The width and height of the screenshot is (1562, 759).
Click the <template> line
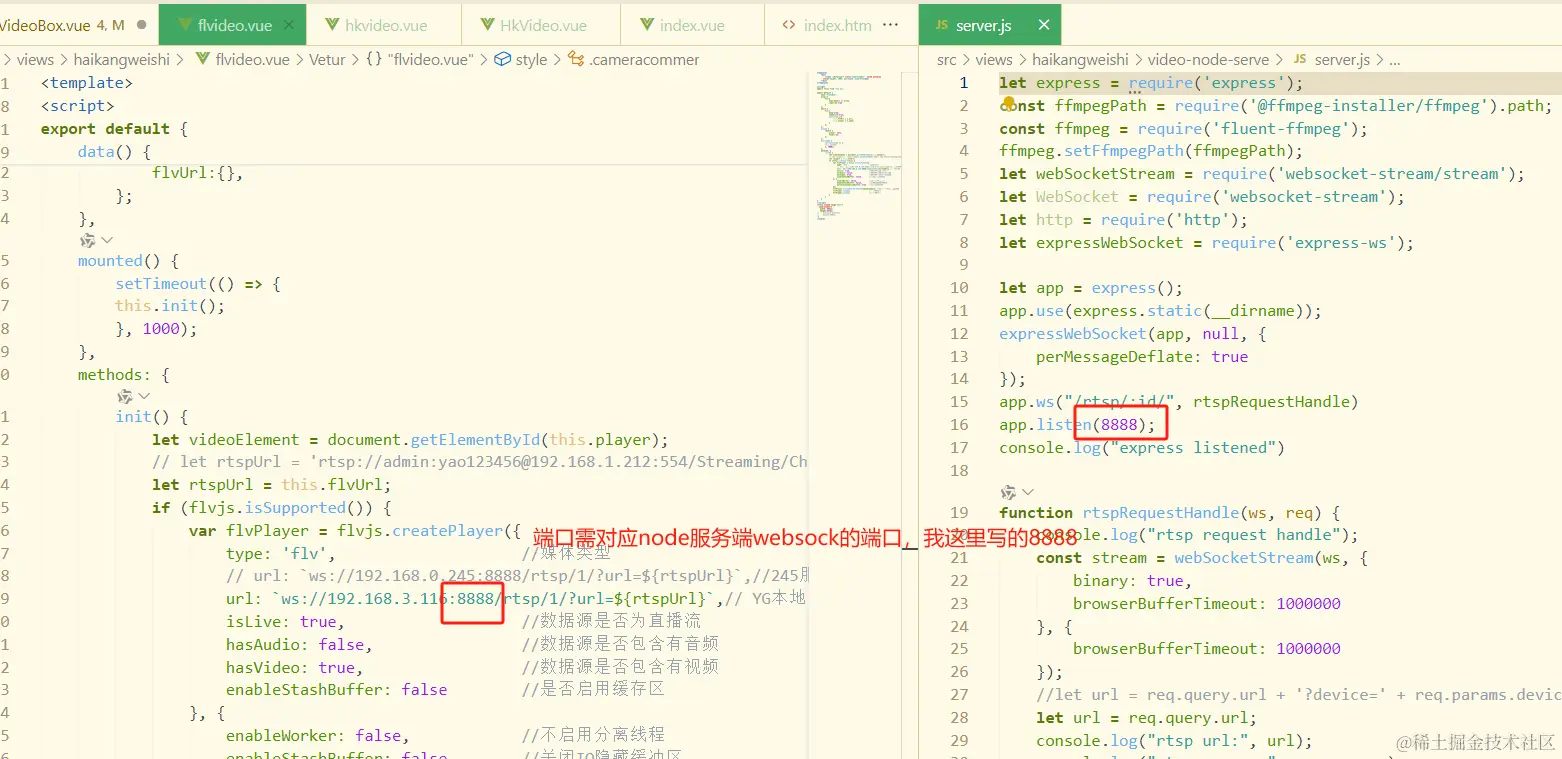(86, 83)
